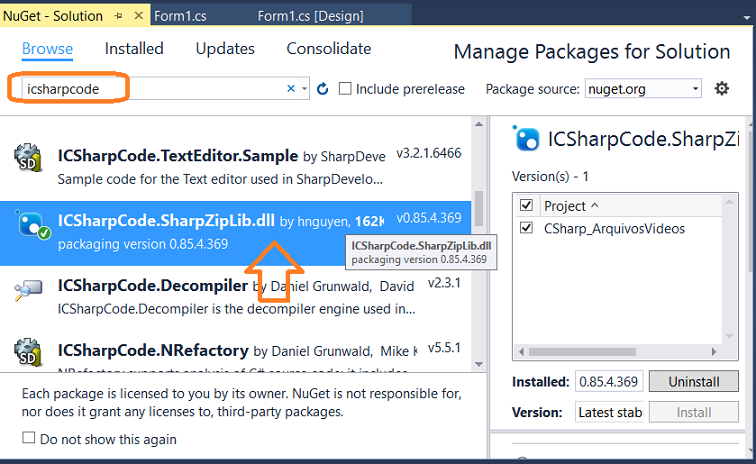Image resolution: width=756 pixels, height=464 pixels.
Task: Toggle Include prerelease checkbox
Action: point(345,89)
